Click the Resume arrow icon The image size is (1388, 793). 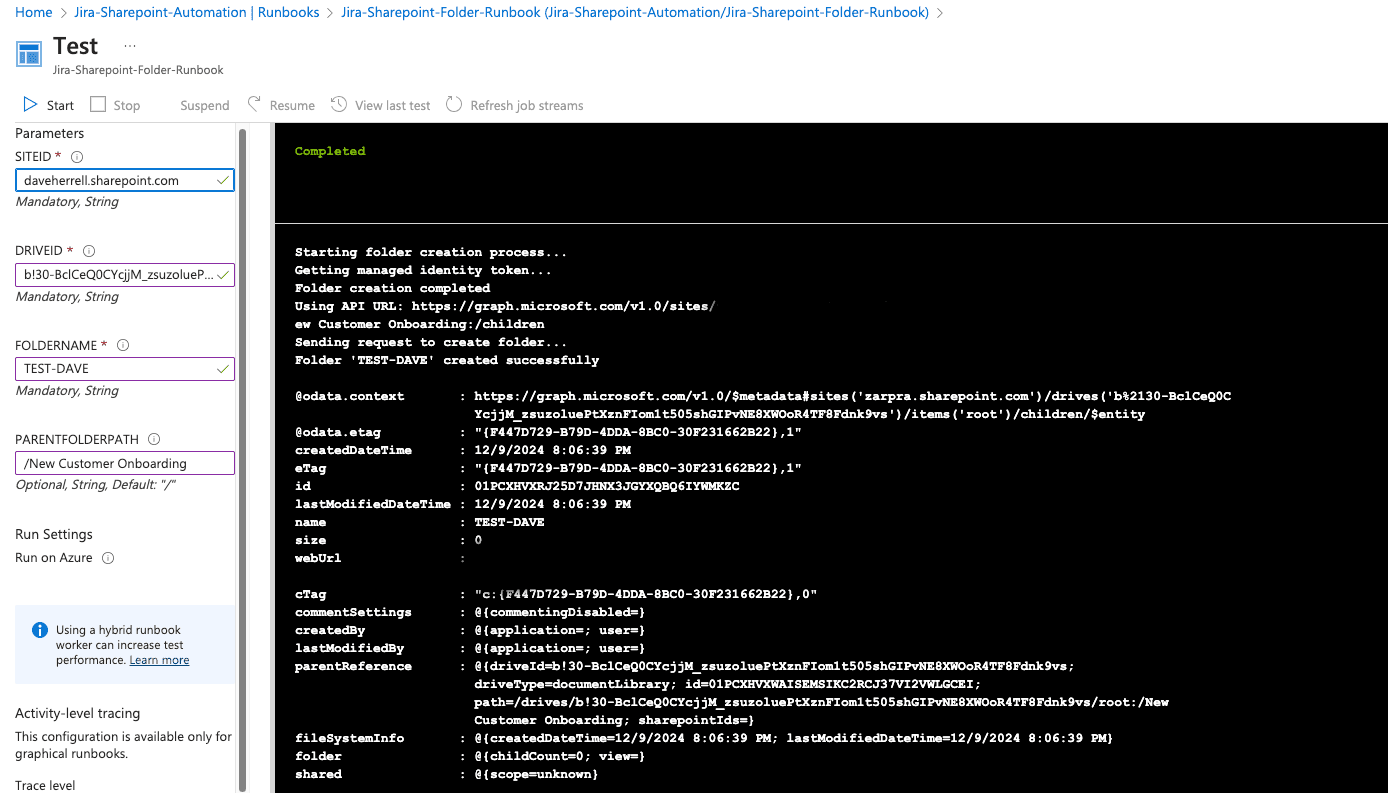(x=254, y=104)
